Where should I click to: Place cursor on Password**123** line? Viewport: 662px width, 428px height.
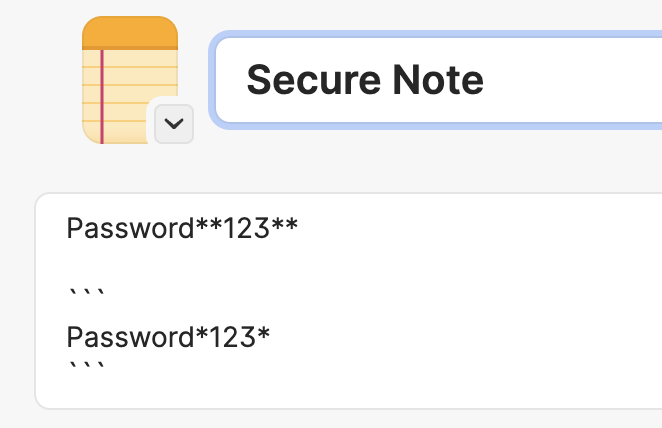[x=182, y=228]
